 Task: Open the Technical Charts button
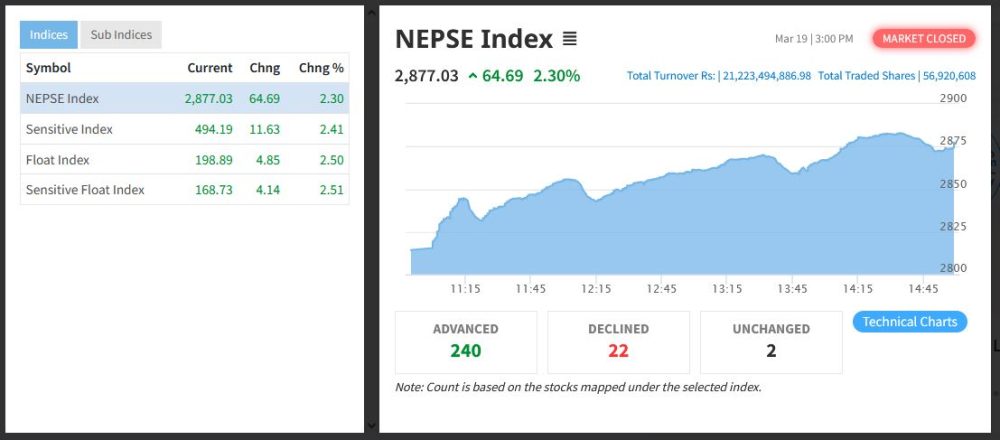coord(909,322)
